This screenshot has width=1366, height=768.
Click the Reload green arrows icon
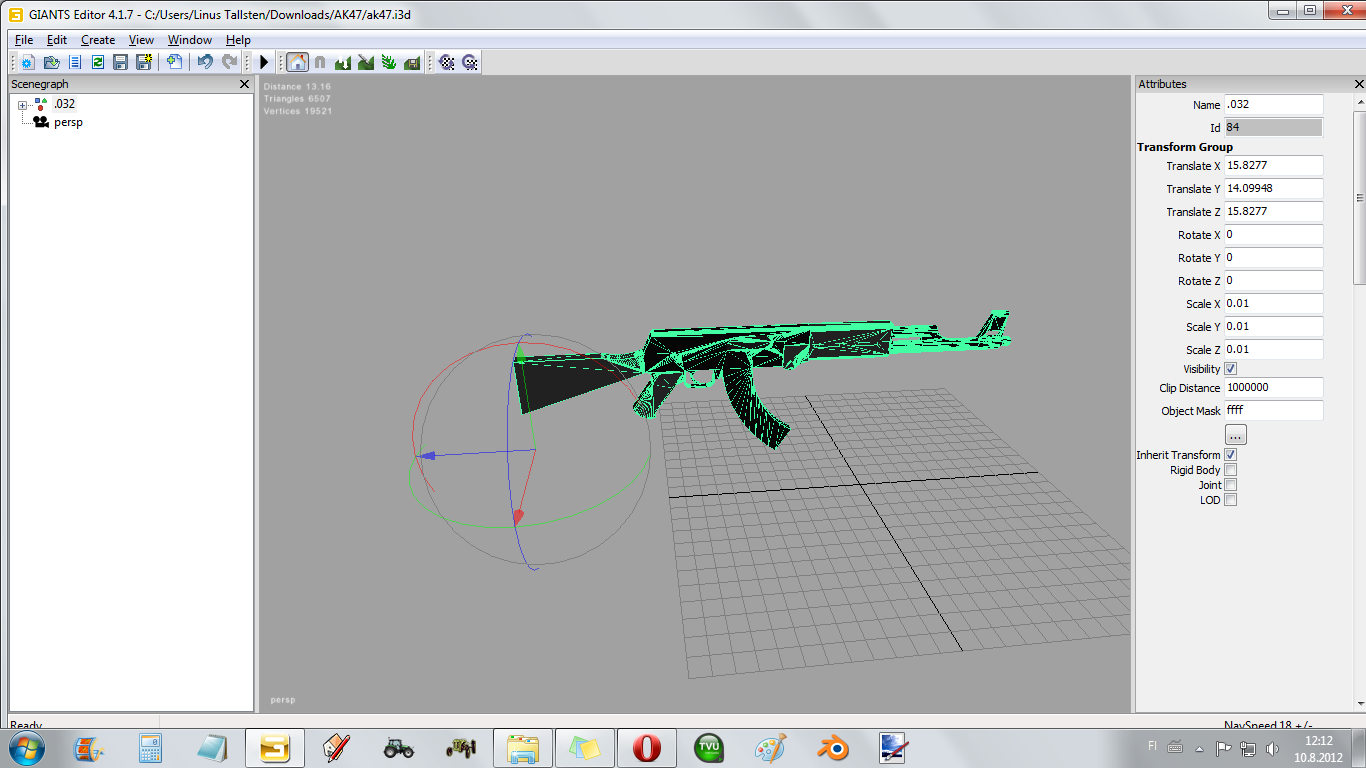coord(97,62)
